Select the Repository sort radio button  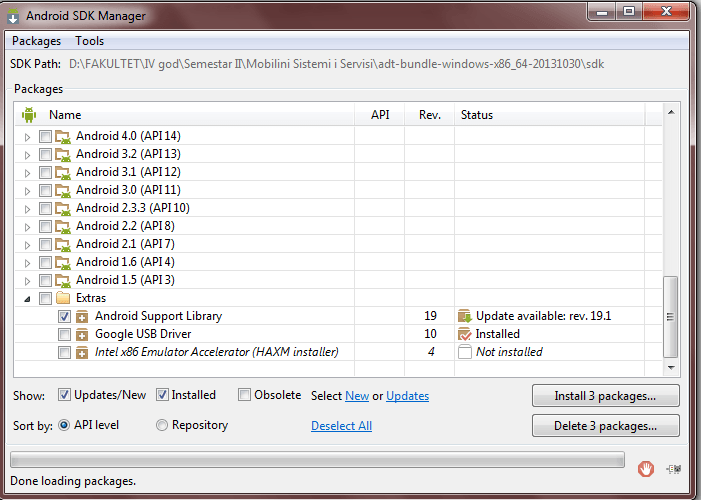tap(162, 425)
